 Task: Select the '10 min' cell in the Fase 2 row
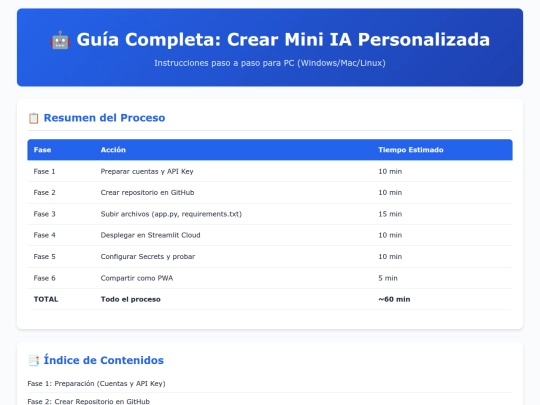coord(390,193)
